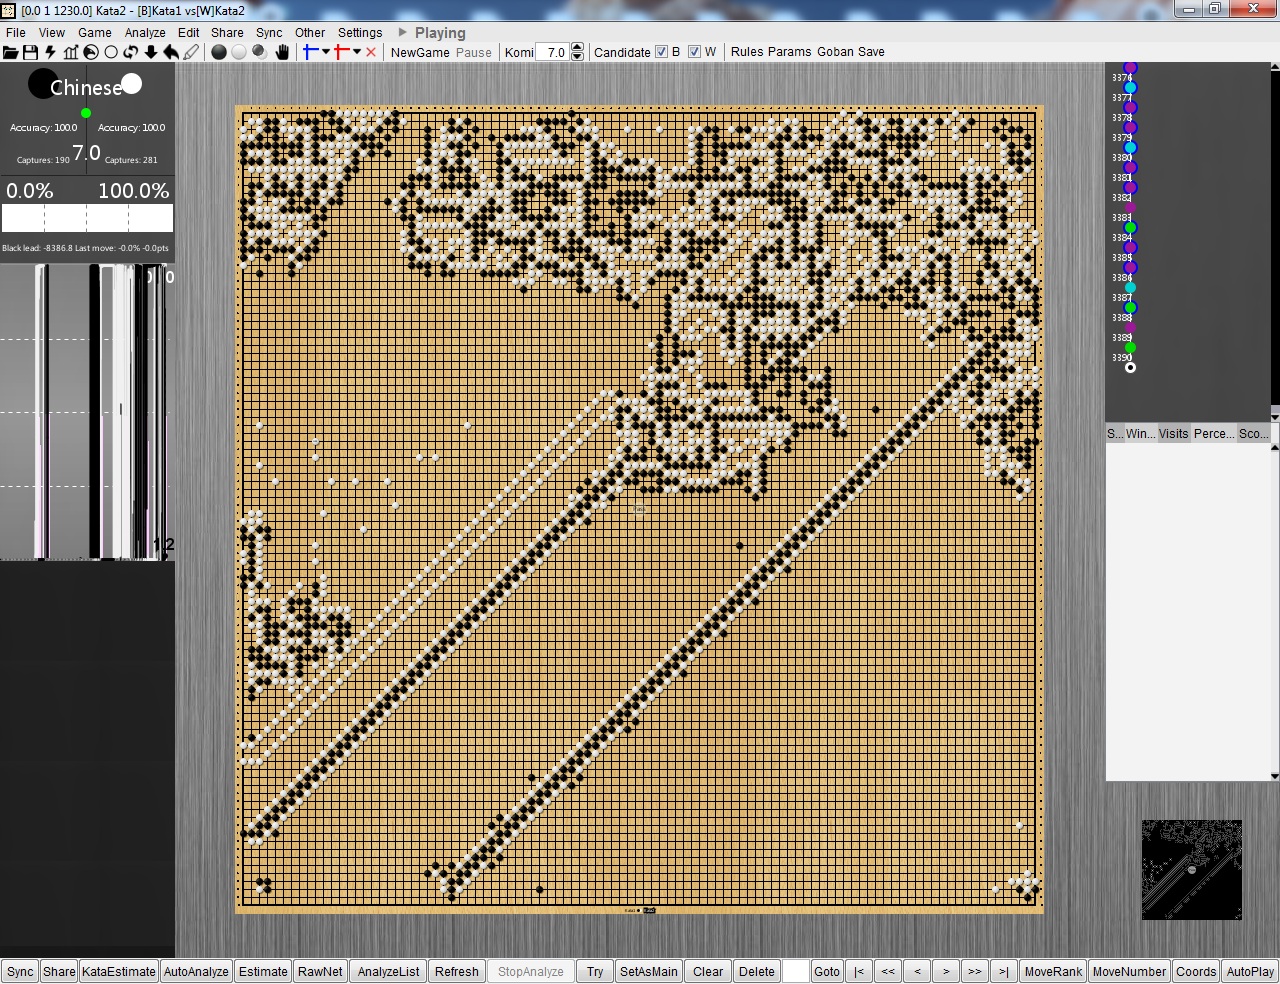Click the win rate bar
The width and height of the screenshot is (1280, 984).
(87, 218)
